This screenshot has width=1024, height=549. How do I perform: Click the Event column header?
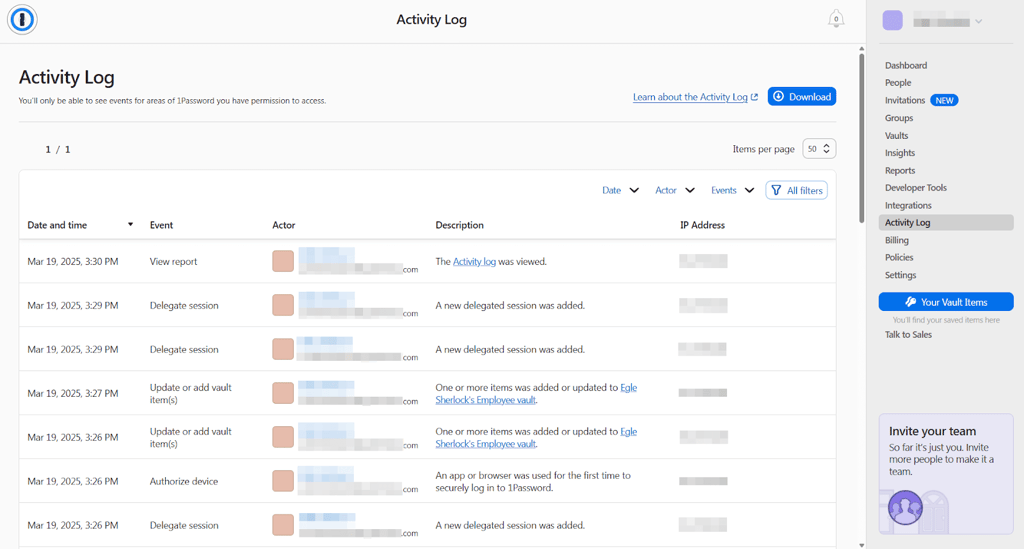pos(161,225)
